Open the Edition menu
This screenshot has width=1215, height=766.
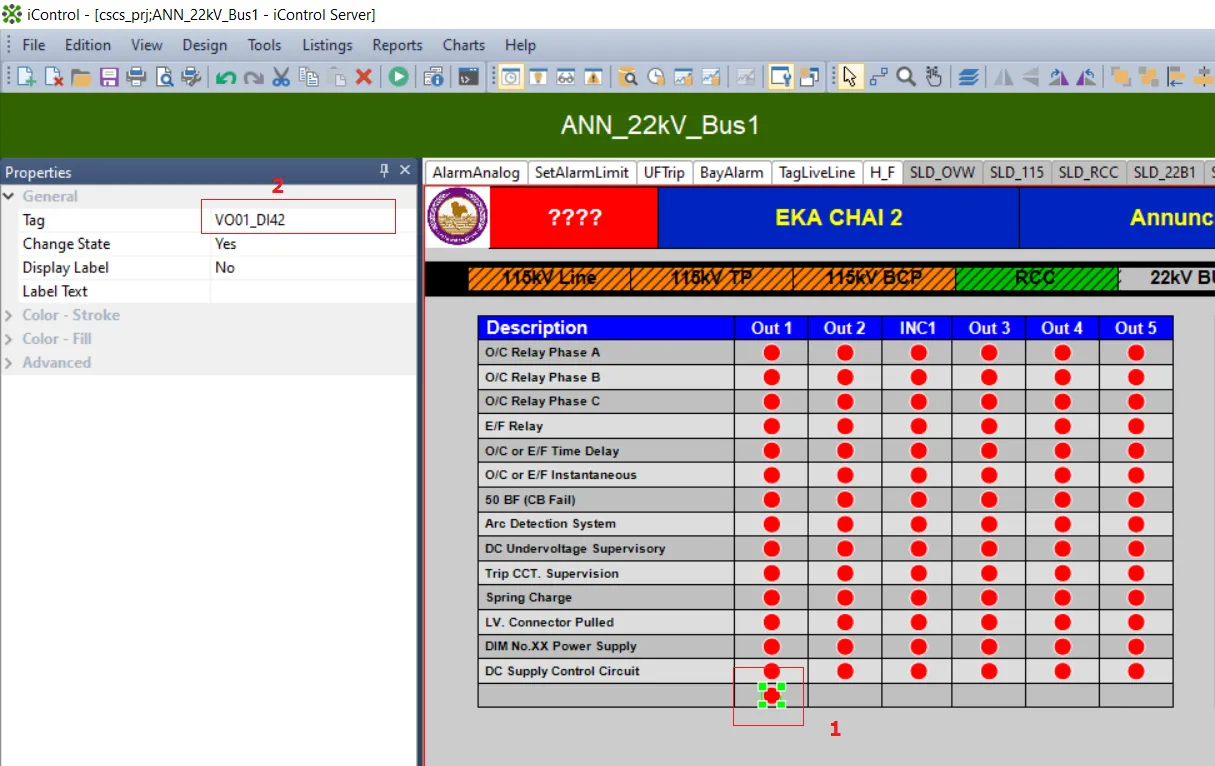coord(88,45)
